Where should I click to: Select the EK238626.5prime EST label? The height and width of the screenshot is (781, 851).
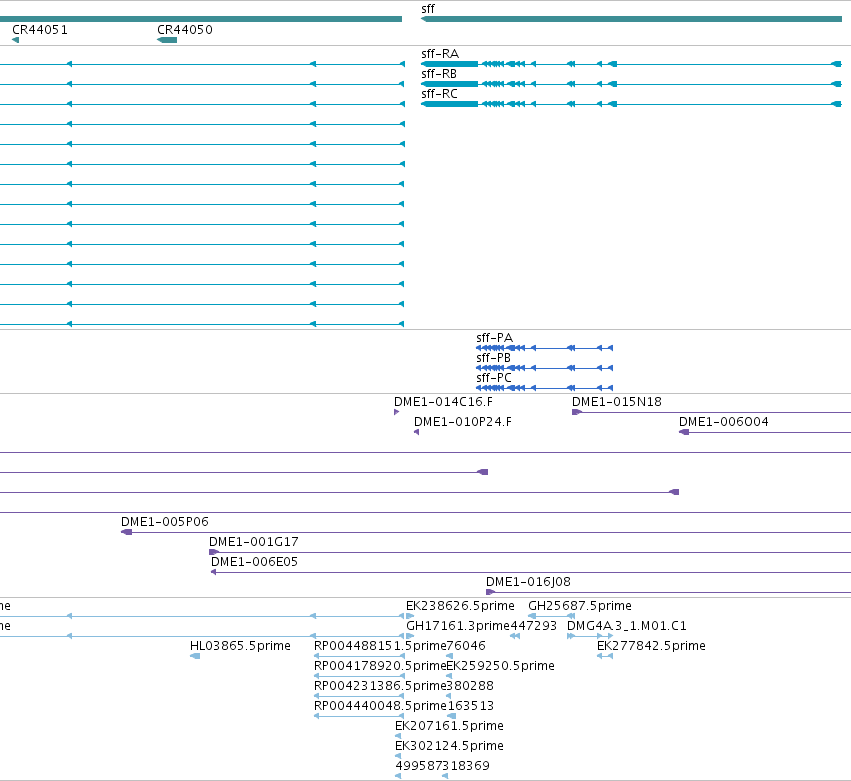(460, 606)
